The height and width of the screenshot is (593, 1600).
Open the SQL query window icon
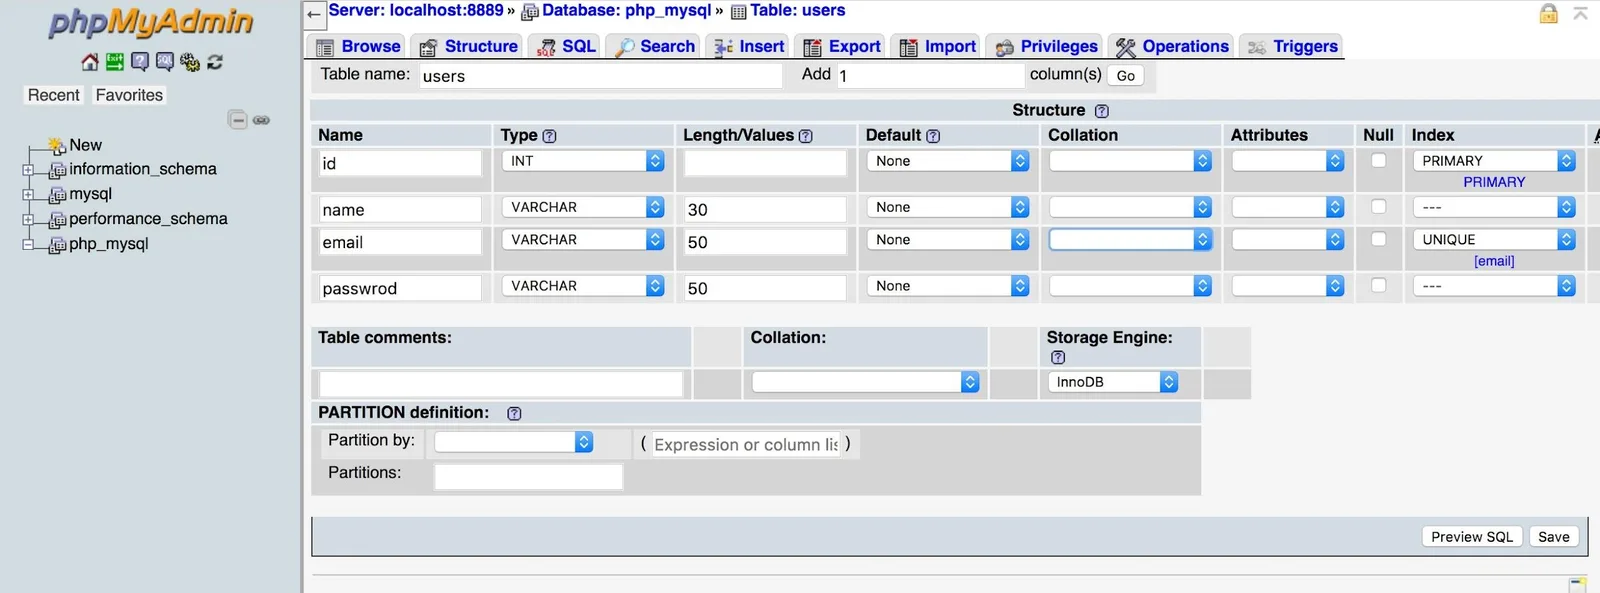tap(165, 62)
